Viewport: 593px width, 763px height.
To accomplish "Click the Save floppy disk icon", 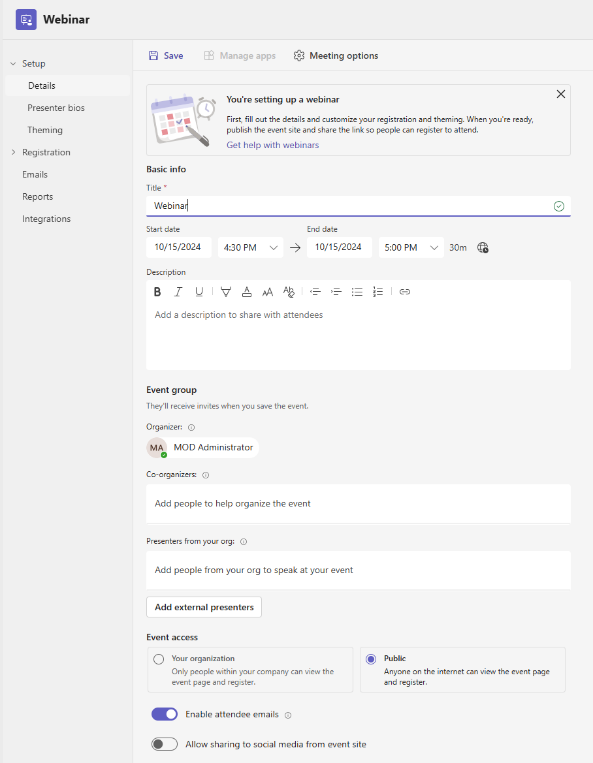I will tap(153, 55).
